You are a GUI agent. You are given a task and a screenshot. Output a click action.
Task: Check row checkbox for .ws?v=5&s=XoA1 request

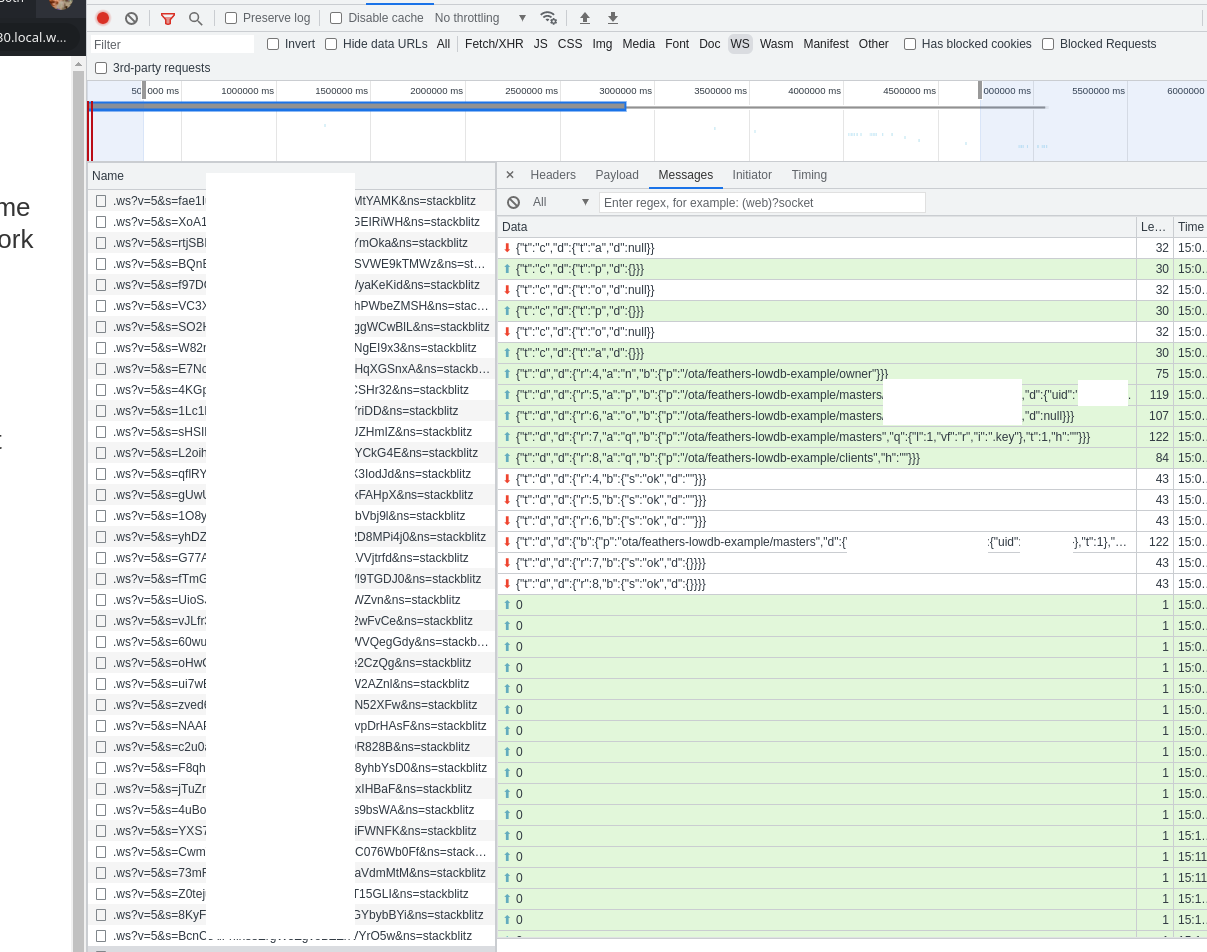pyautogui.click(x=101, y=222)
